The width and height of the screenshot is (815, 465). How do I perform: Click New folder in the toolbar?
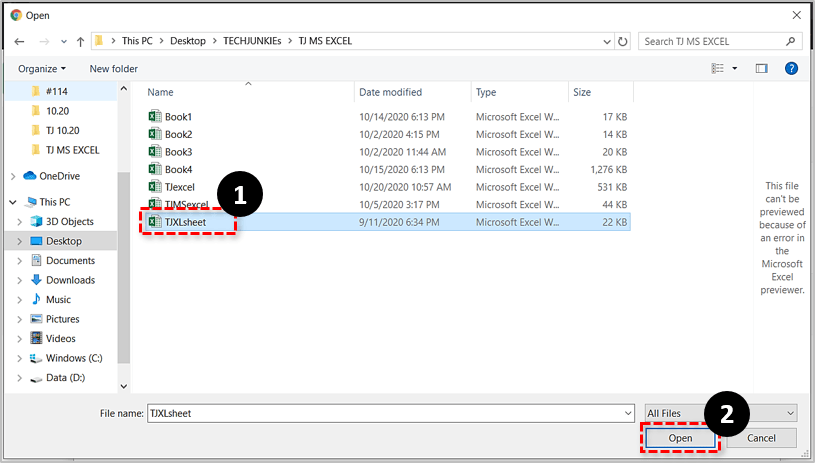(113, 68)
